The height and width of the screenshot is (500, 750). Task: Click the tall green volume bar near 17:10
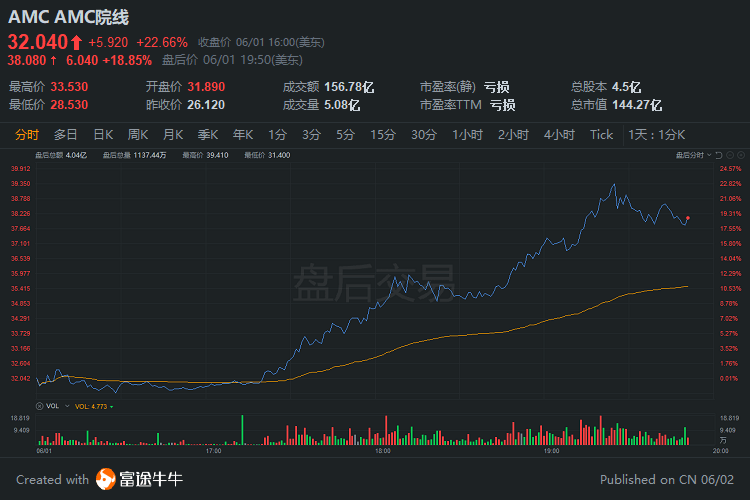(x=243, y=430)
